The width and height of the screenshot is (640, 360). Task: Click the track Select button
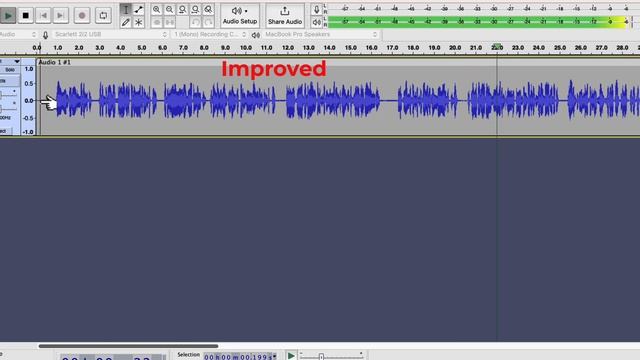point(5,131)
